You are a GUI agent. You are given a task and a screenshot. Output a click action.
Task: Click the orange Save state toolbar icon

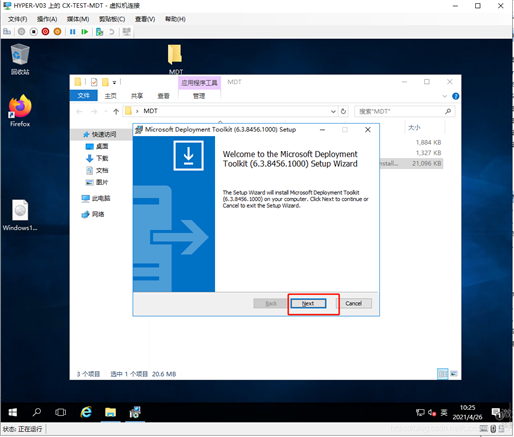(x=57, y=32)
